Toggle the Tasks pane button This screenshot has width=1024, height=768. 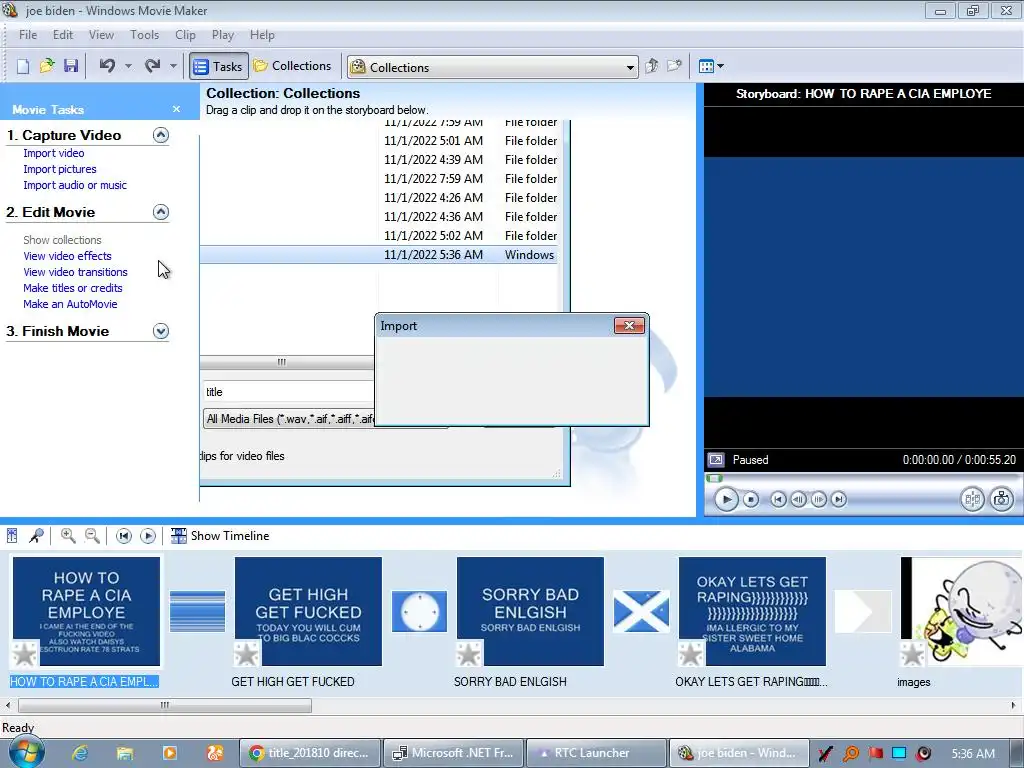(219, 66)
